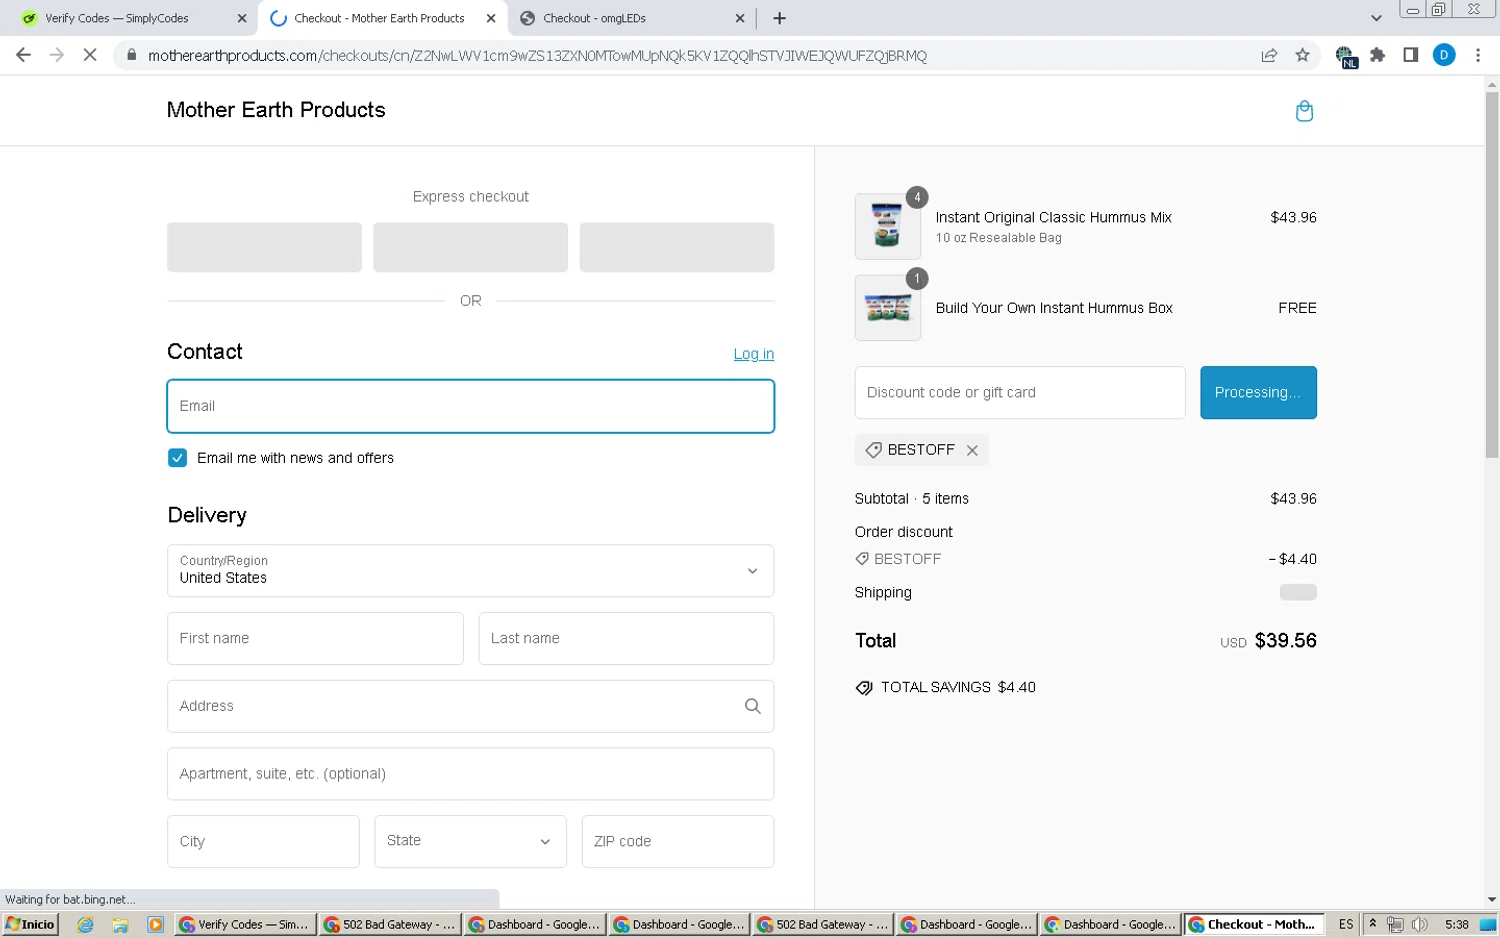
Task: Click the browser forward arrow
Action: (x=56, y=55)
